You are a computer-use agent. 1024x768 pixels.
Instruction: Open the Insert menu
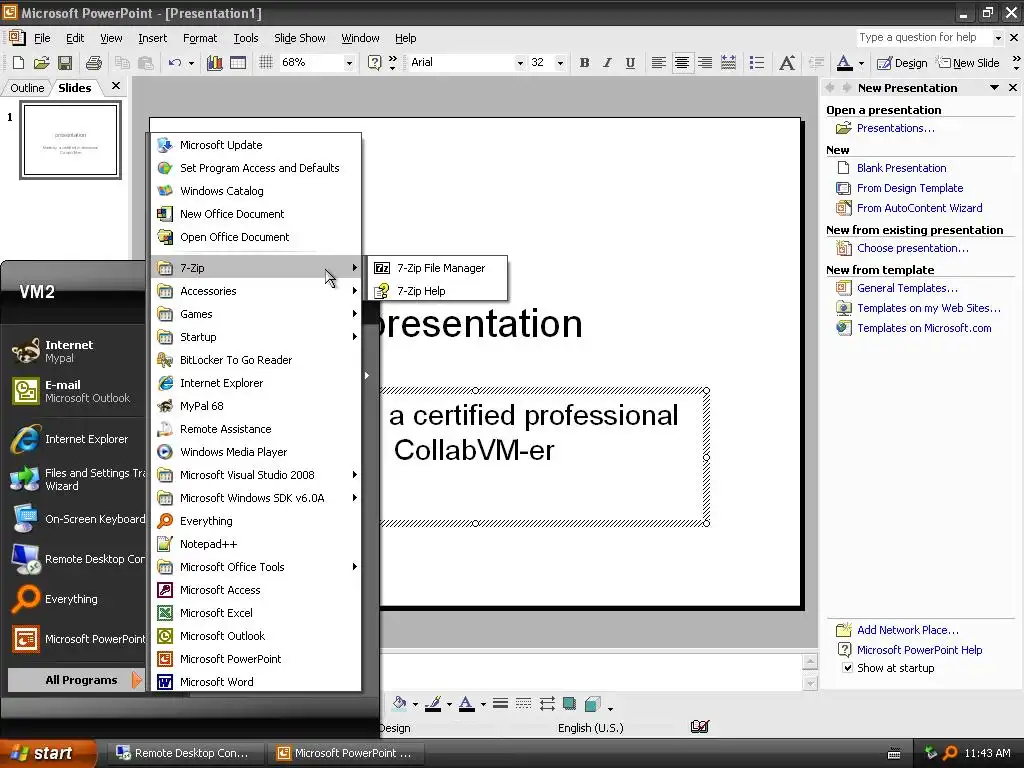tap(152, 38)
